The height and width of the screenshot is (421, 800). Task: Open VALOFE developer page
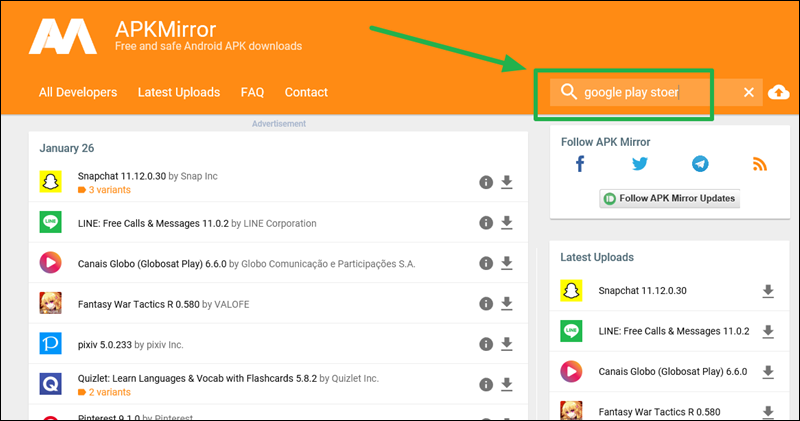coord(232,305)
